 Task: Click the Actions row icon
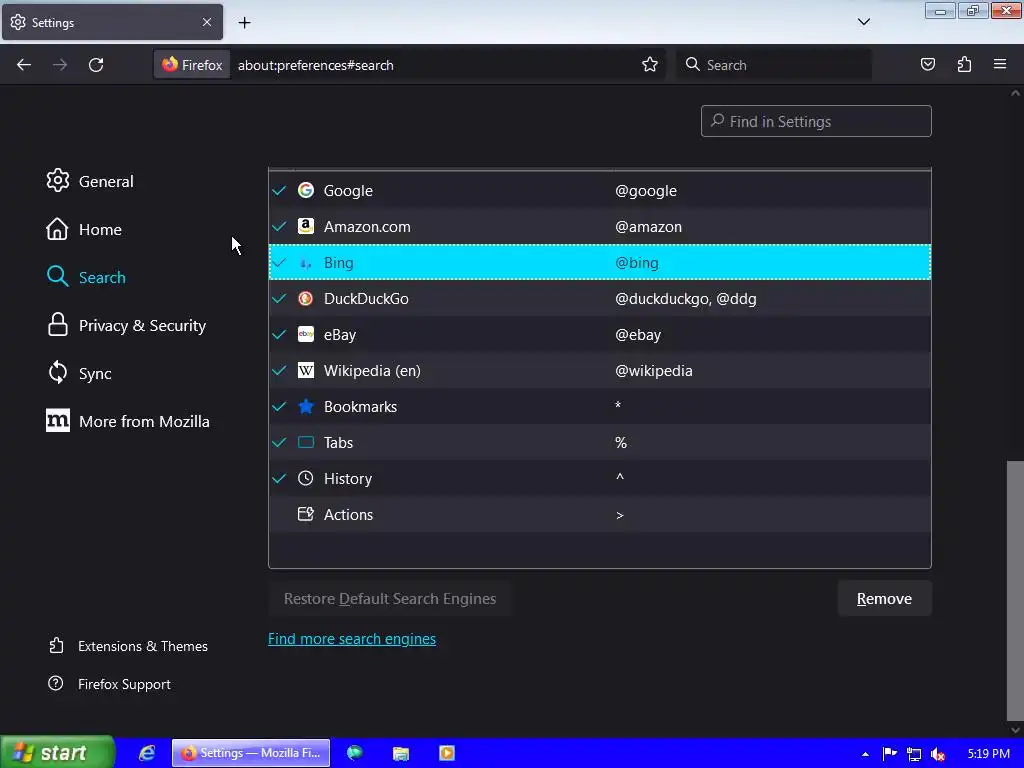pos(306,514)
